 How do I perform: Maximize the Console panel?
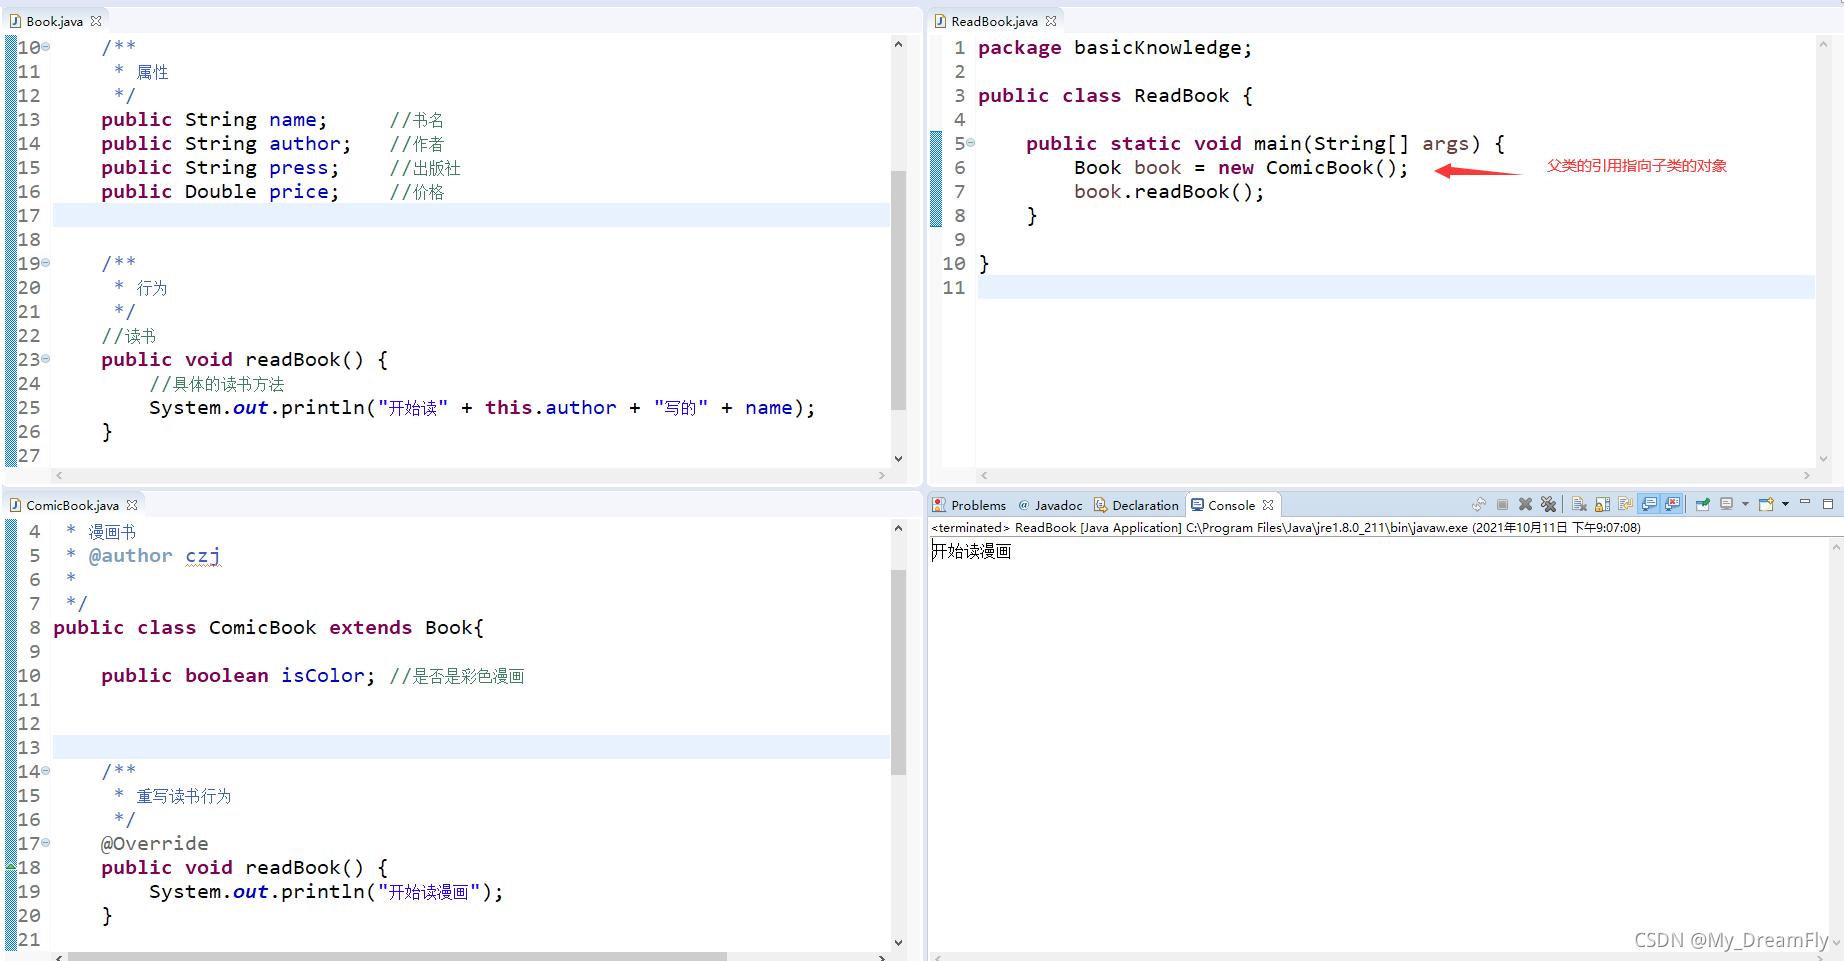[x=1828, y=504]
